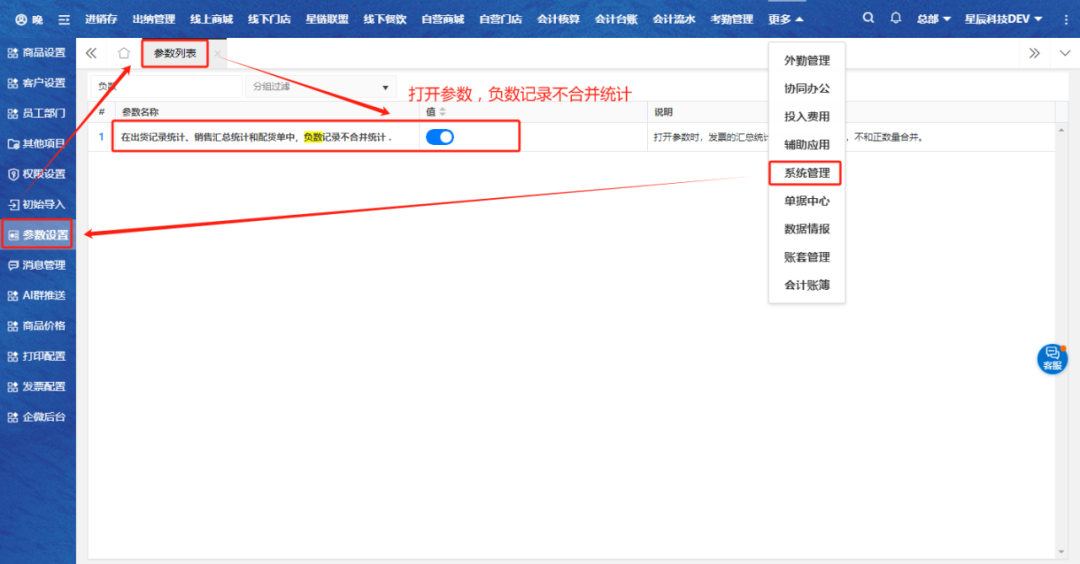Click the double left arrow tab scroll icon

(x=92, y=53)
